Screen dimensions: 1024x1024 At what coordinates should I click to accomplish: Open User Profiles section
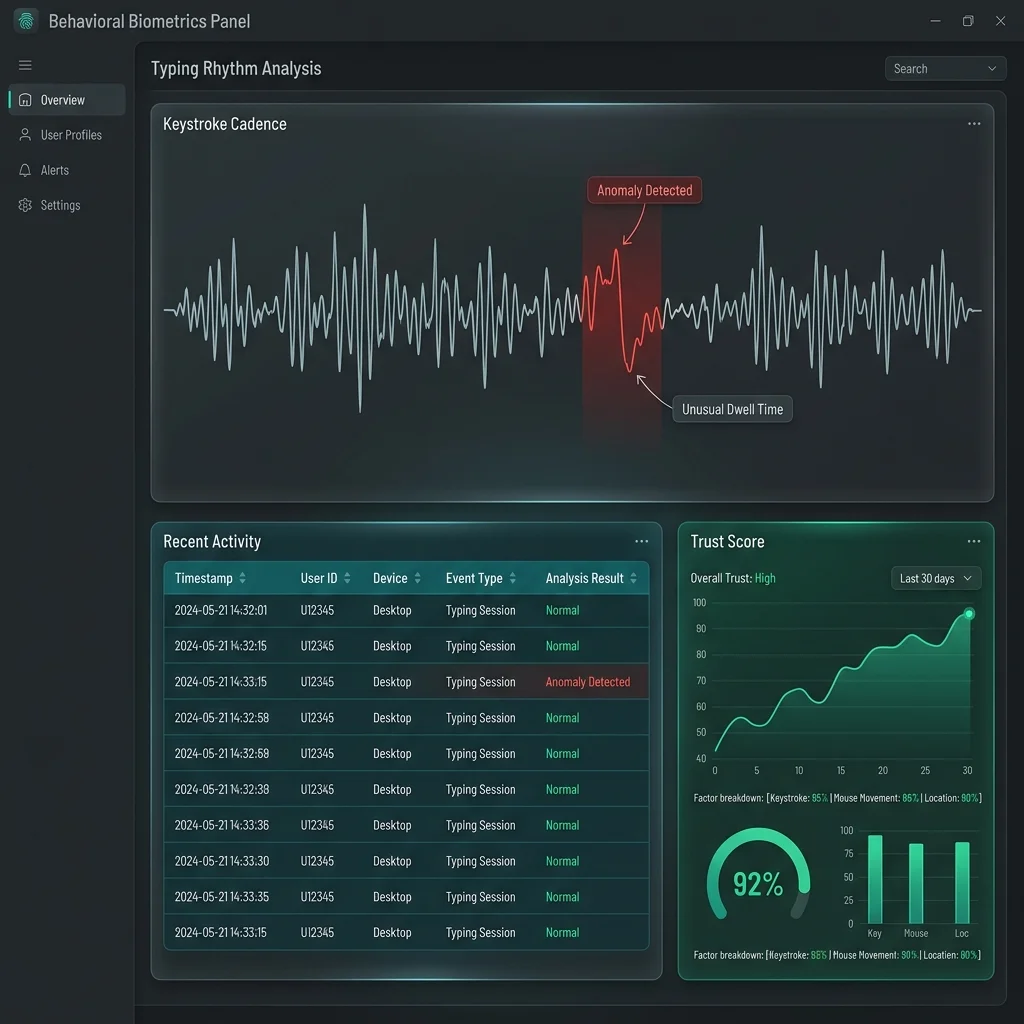67,135
